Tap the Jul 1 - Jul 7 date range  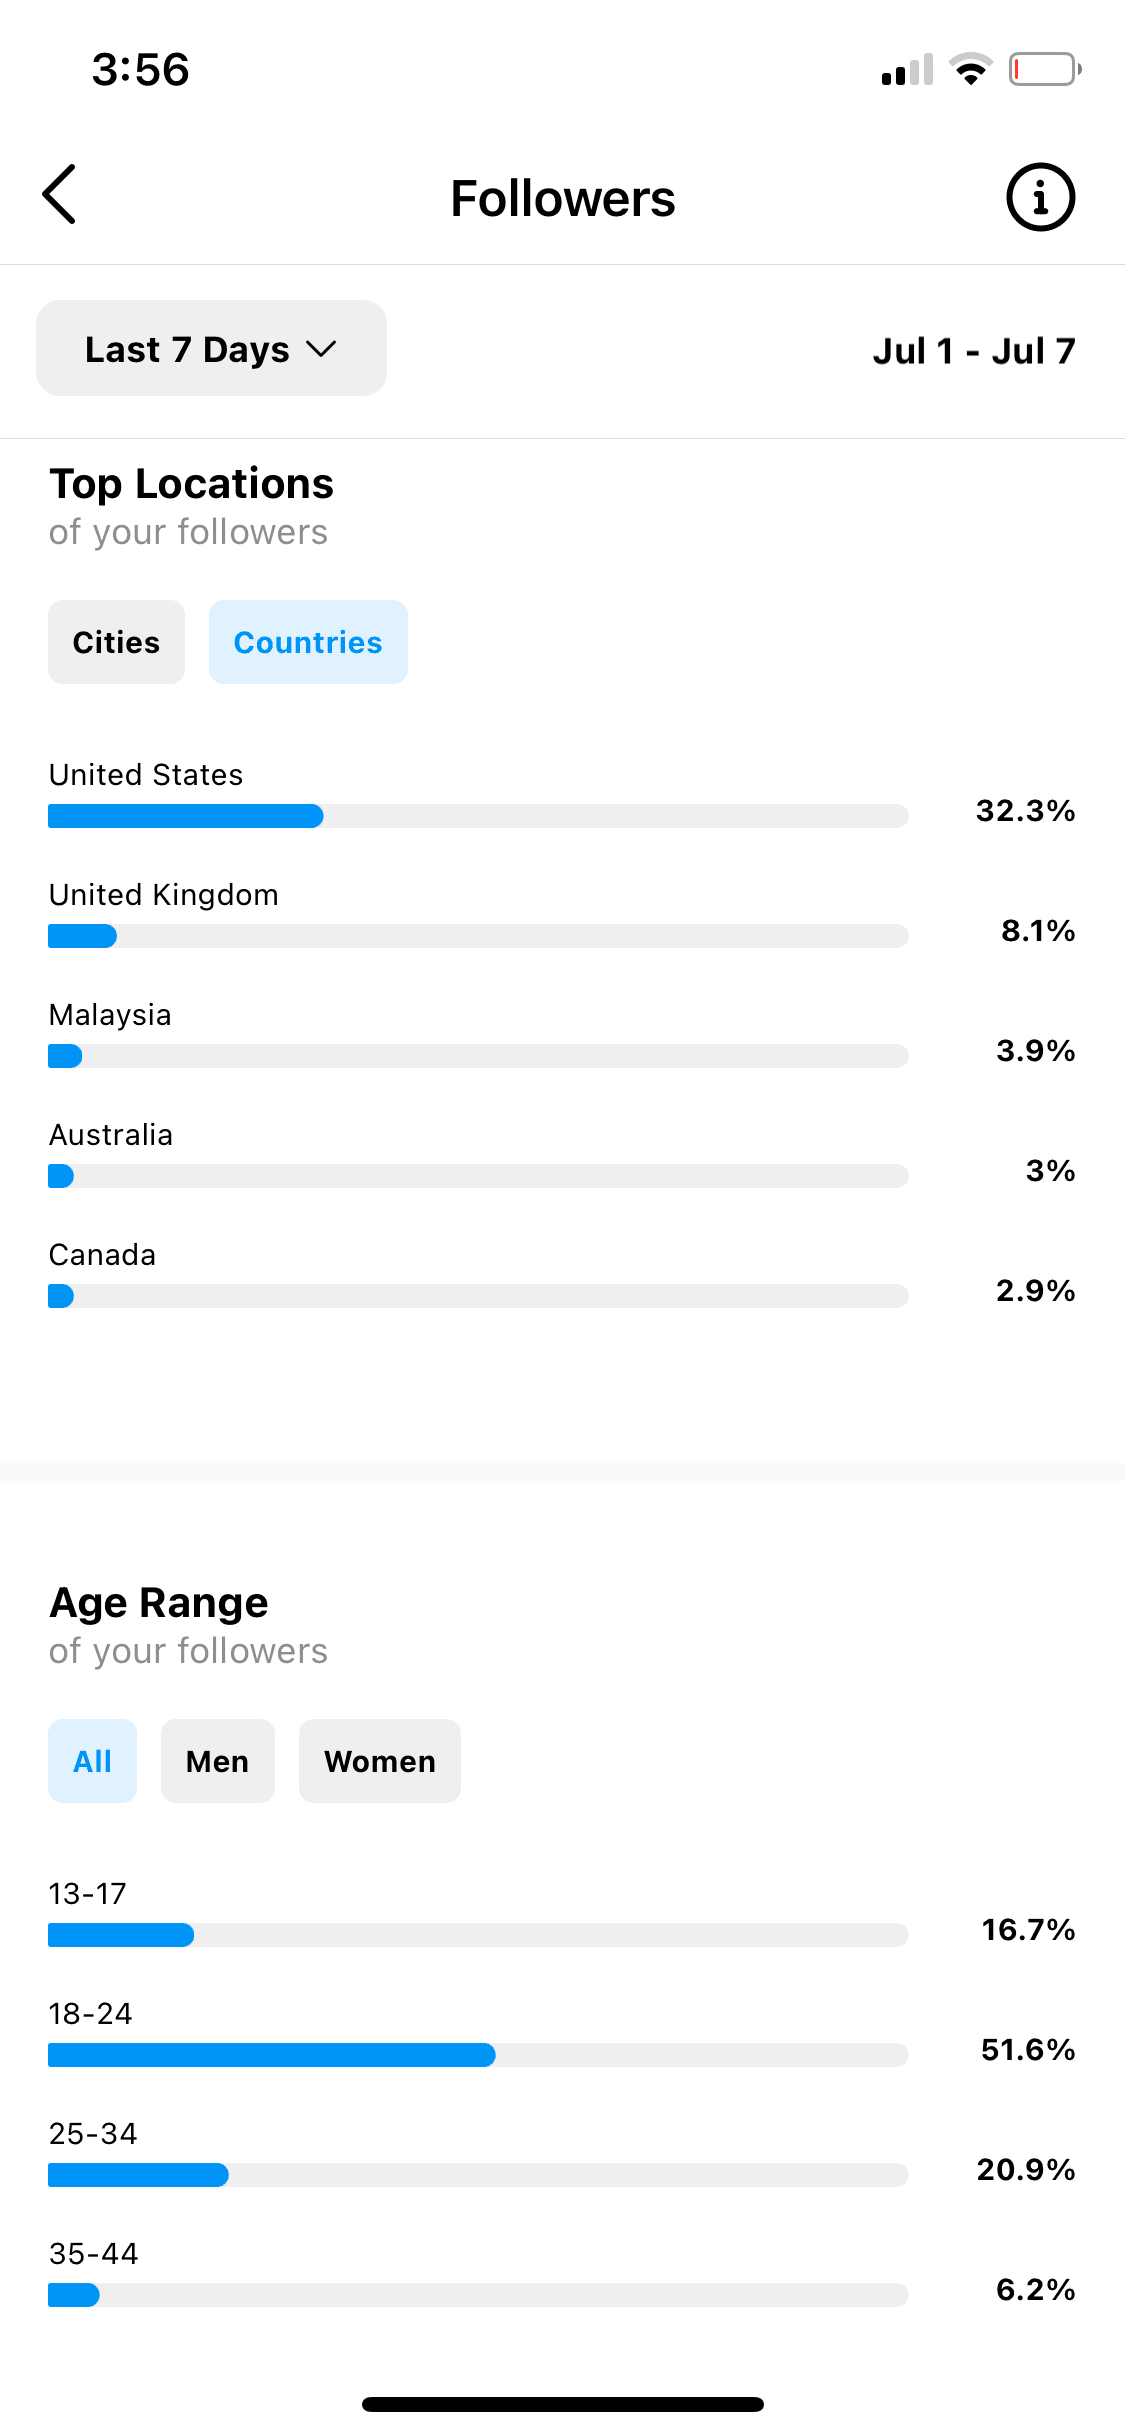pos(974,351)
